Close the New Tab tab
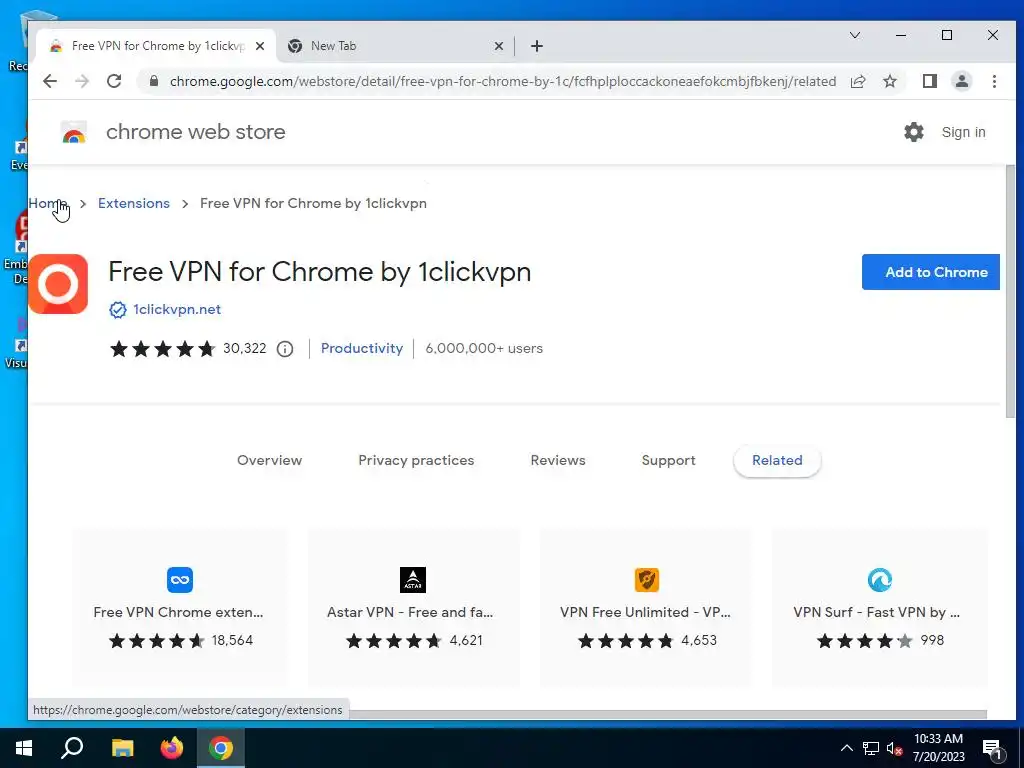1024x768 pixels. point(498,46)
